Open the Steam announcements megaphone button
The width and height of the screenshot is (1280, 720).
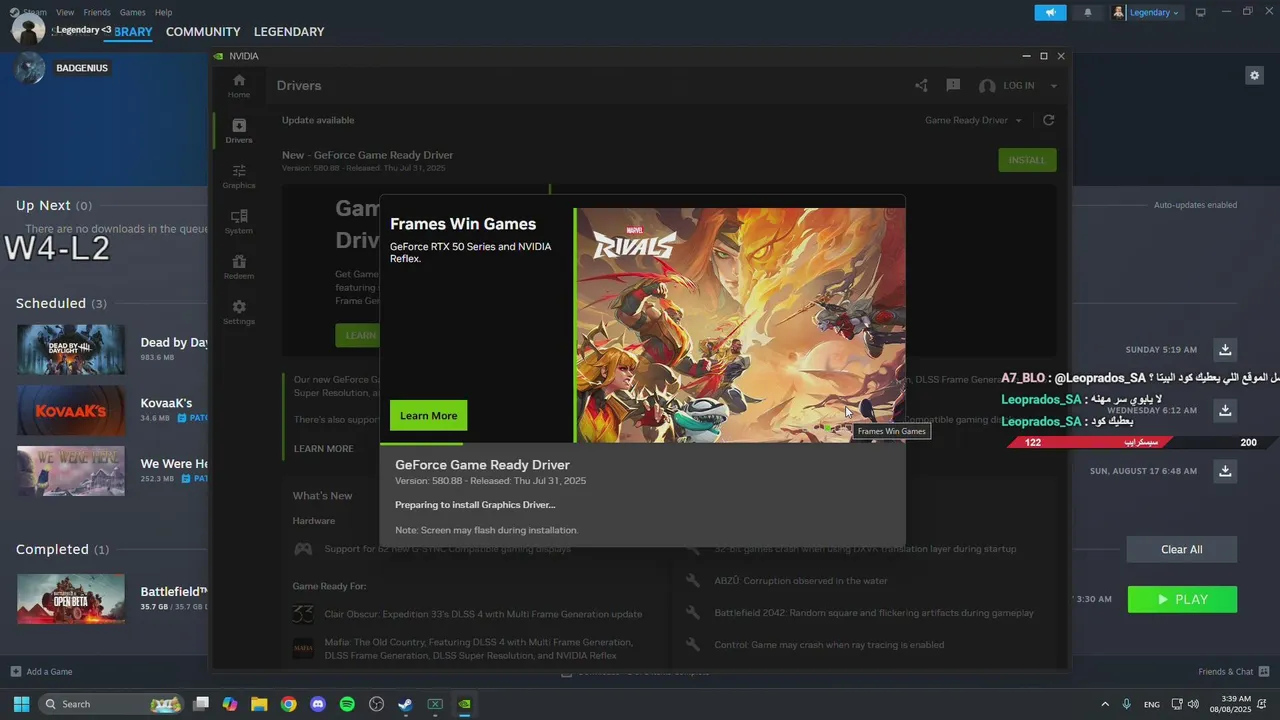point(1050,12)
